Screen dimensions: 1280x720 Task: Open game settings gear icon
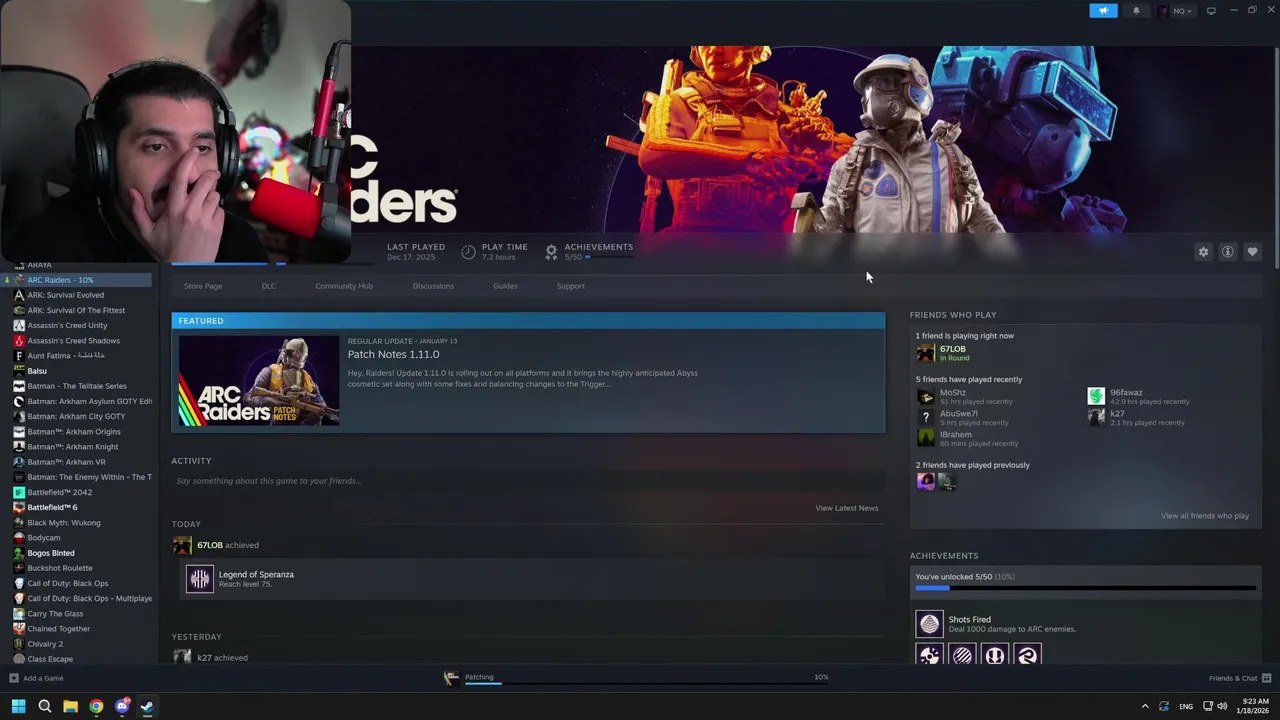[x=1203, y=252]
